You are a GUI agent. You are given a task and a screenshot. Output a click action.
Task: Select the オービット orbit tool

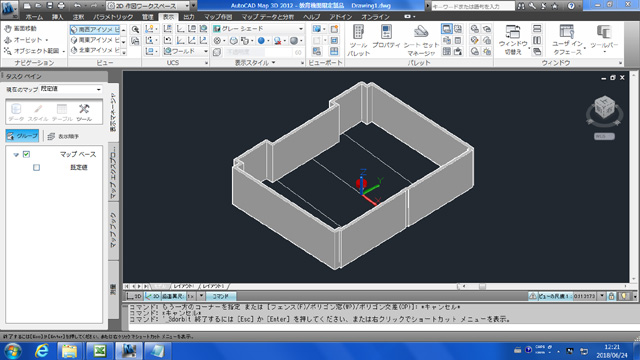click(x=25, y=40)
